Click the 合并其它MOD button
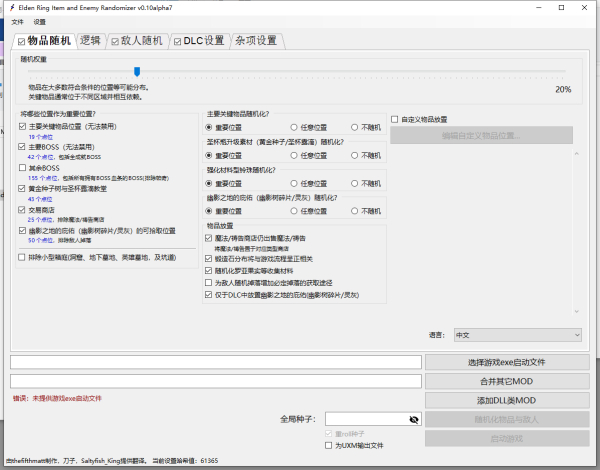This screenshot has height=470, width=600. [506, 381]
